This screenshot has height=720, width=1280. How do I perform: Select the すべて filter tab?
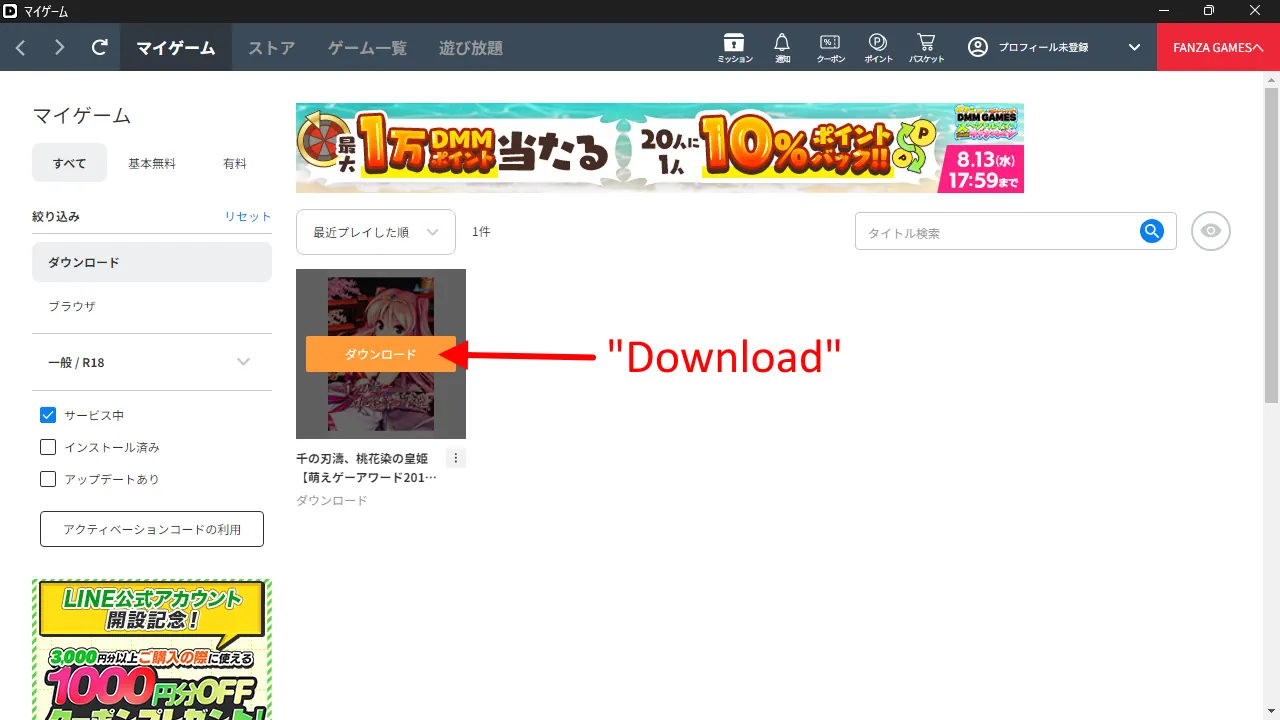70,163
